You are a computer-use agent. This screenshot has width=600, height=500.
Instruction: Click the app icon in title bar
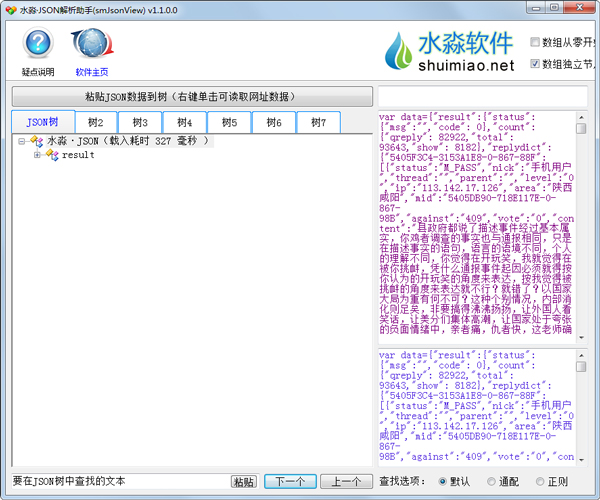pyautogui.click(x=11, y=10)
